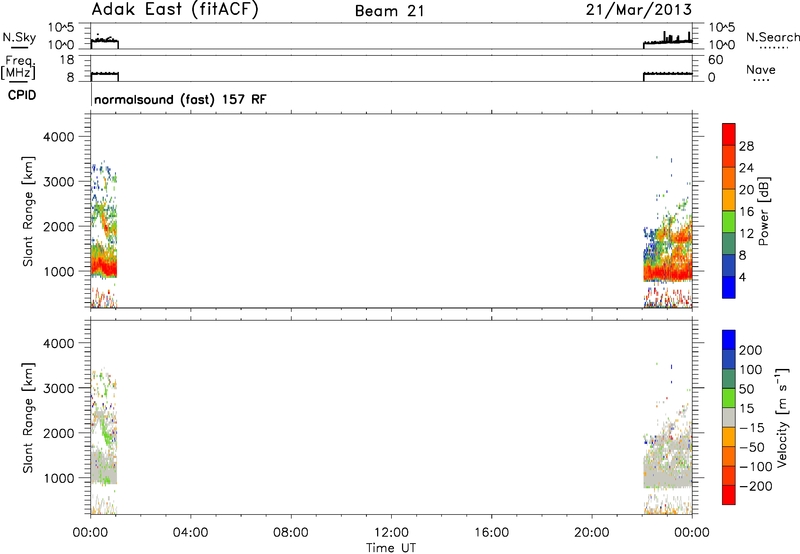The height and width of the screenshot is (554, 800).
Task: Click blue bottom segment of Power colorbar
Action: pos(729,287)
